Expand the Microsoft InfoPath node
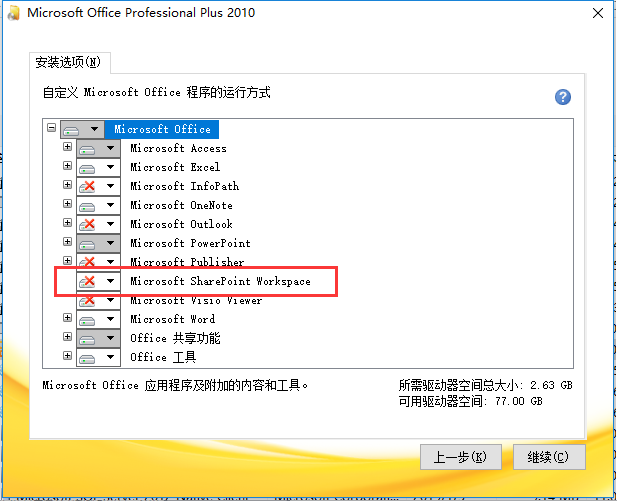This screenshot has width=617, height=501. click(67, 185)
